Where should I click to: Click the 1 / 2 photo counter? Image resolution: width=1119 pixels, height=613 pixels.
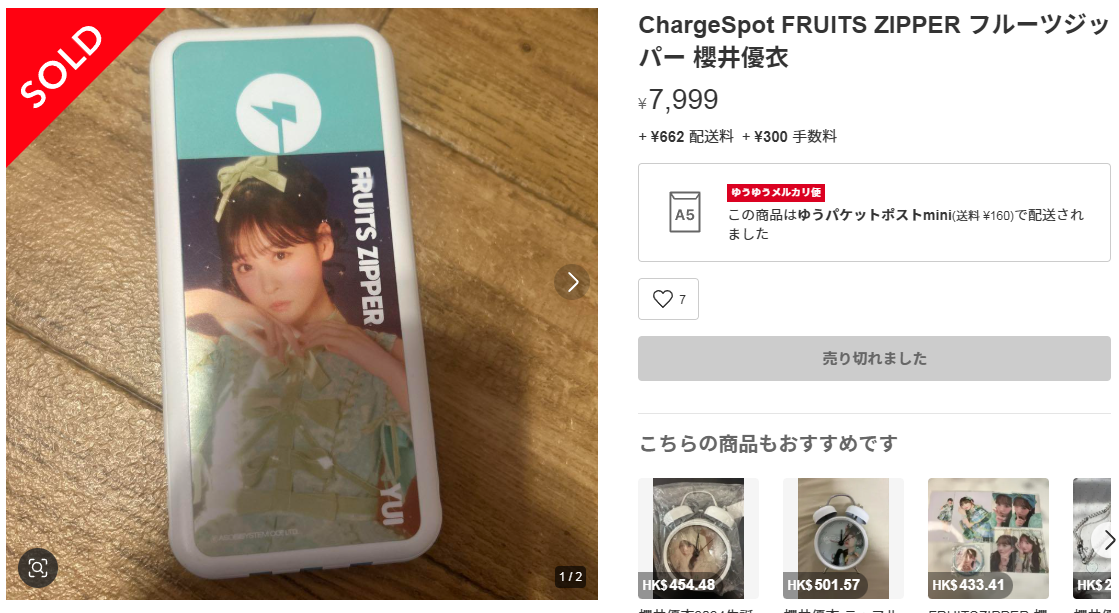coord(570,576)
